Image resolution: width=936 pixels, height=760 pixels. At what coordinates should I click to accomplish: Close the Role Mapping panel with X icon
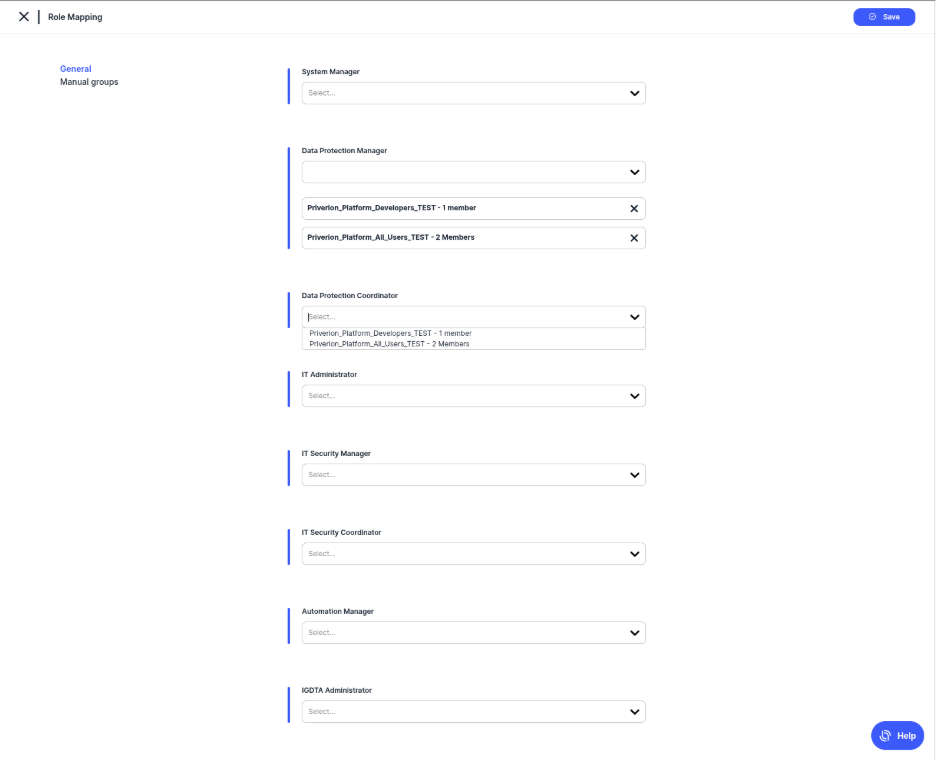click(x=24, y=17)
